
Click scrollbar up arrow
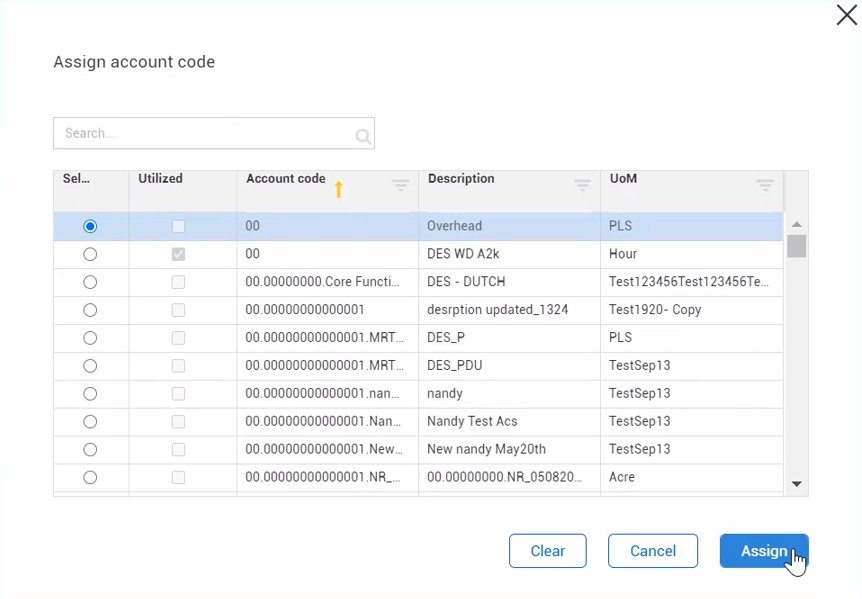pos(796,224)
